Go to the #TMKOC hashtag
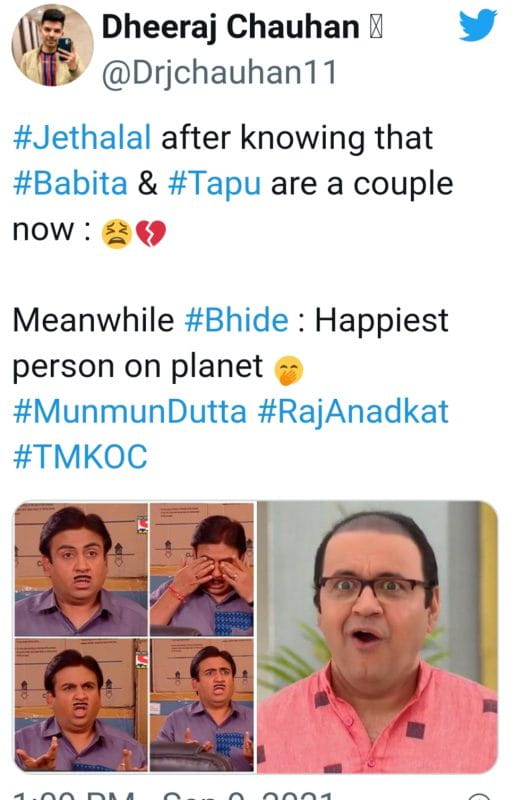Screen dimensions: 515x800 [x=80, y=457]
